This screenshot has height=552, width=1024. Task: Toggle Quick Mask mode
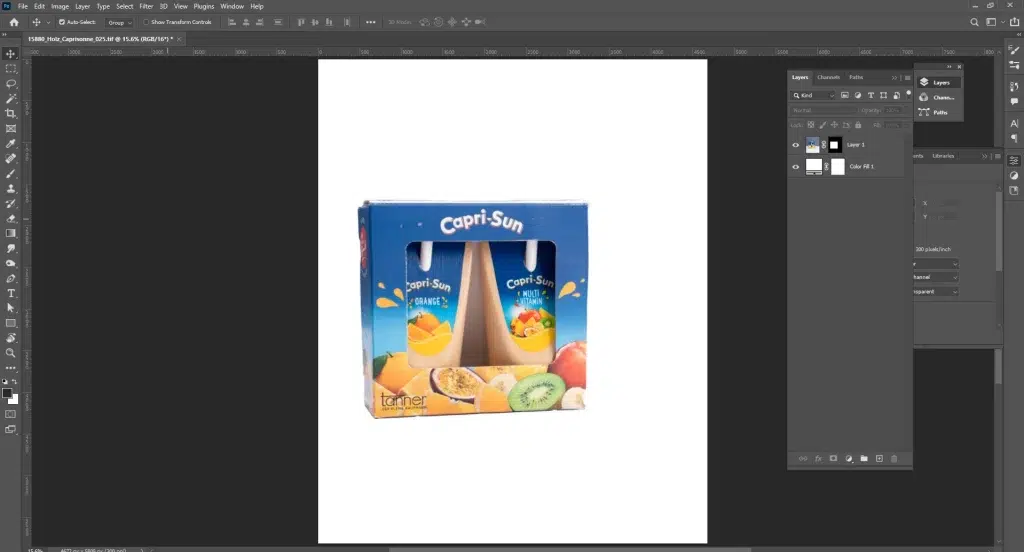pyautogui.click(x=10, y=414)
